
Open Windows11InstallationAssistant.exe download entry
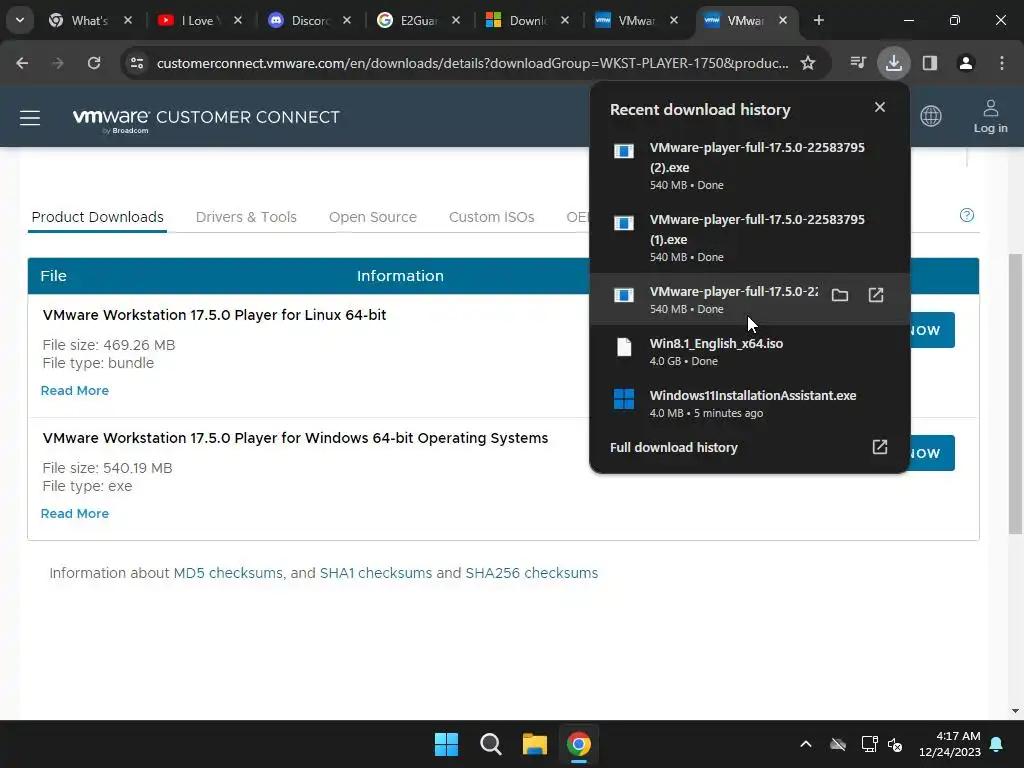click(749, 404)
